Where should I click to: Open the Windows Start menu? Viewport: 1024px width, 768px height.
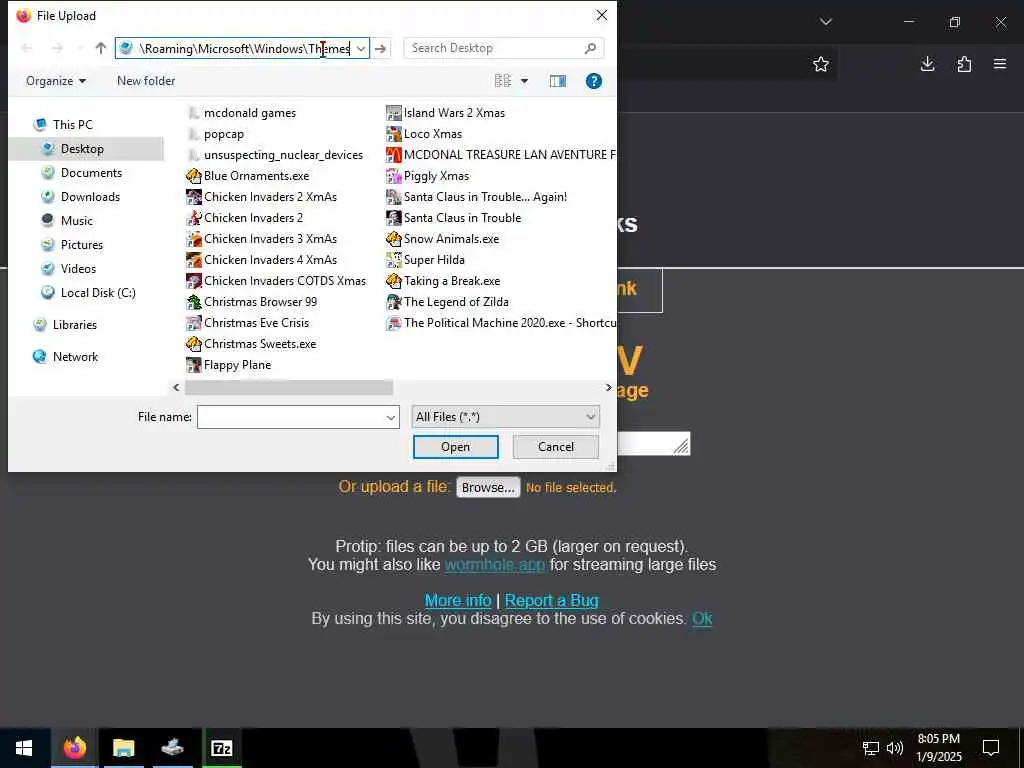click(x=24, y=748)
